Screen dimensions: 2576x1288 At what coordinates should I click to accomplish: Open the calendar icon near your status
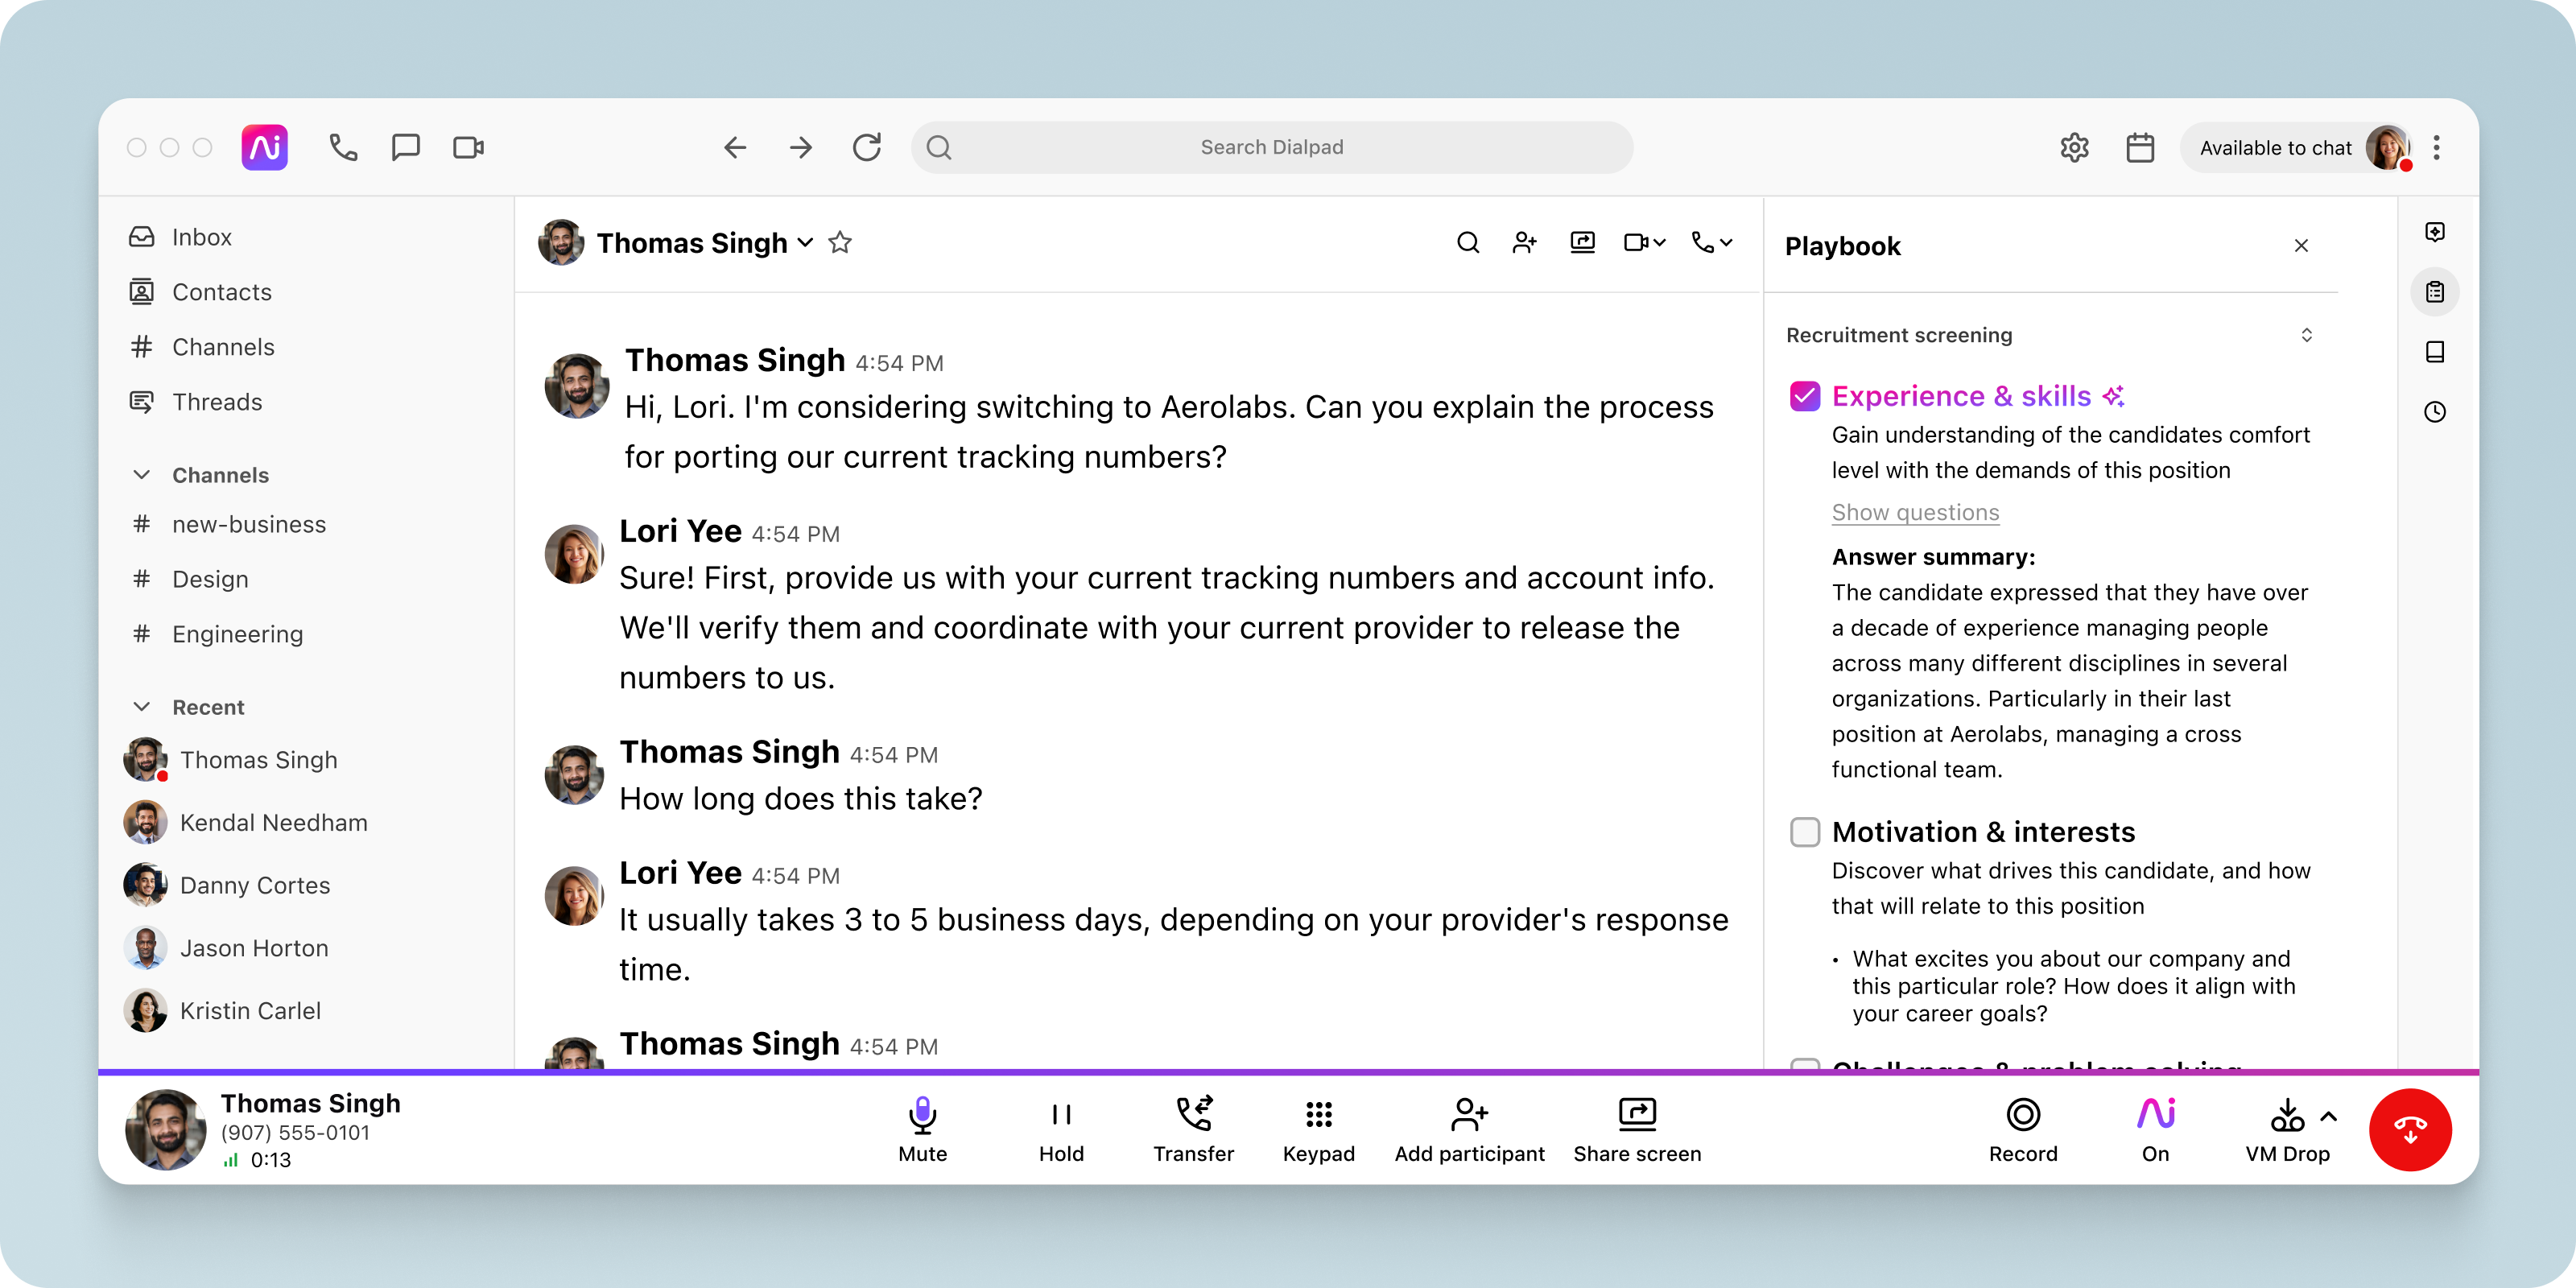pos(2140,147)
